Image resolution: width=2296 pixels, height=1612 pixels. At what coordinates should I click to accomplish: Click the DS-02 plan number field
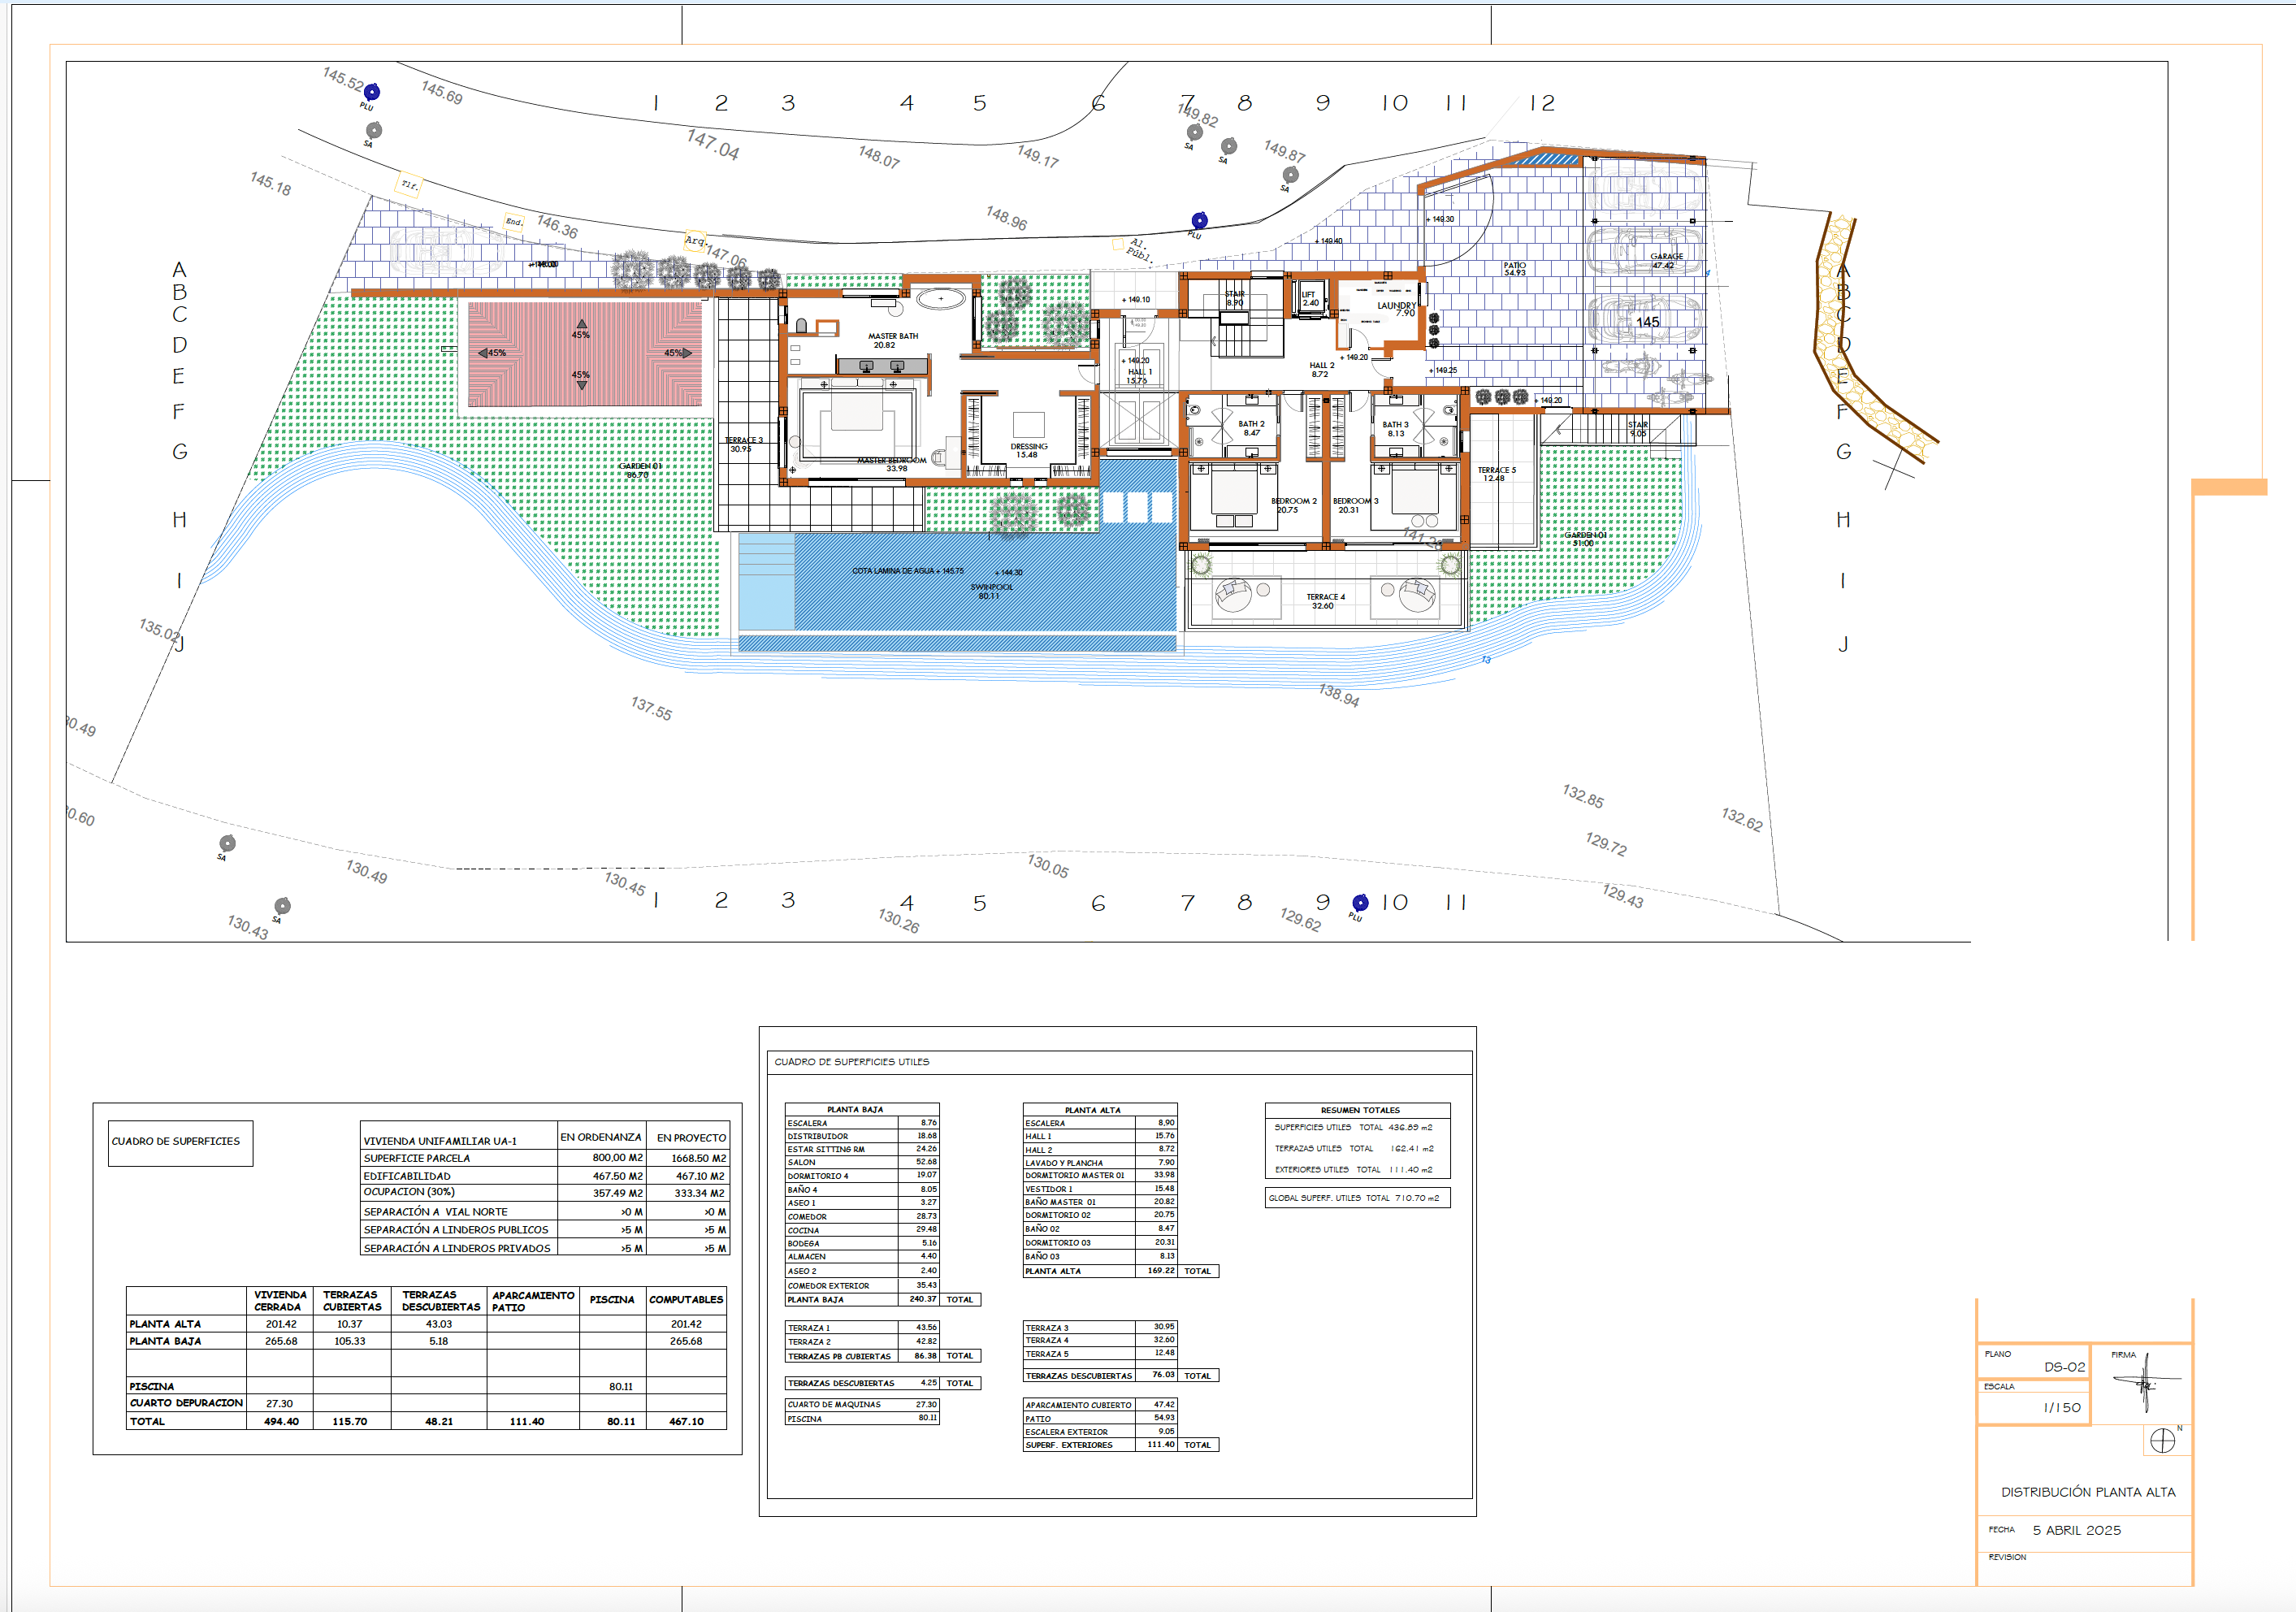(2064, 1366)
